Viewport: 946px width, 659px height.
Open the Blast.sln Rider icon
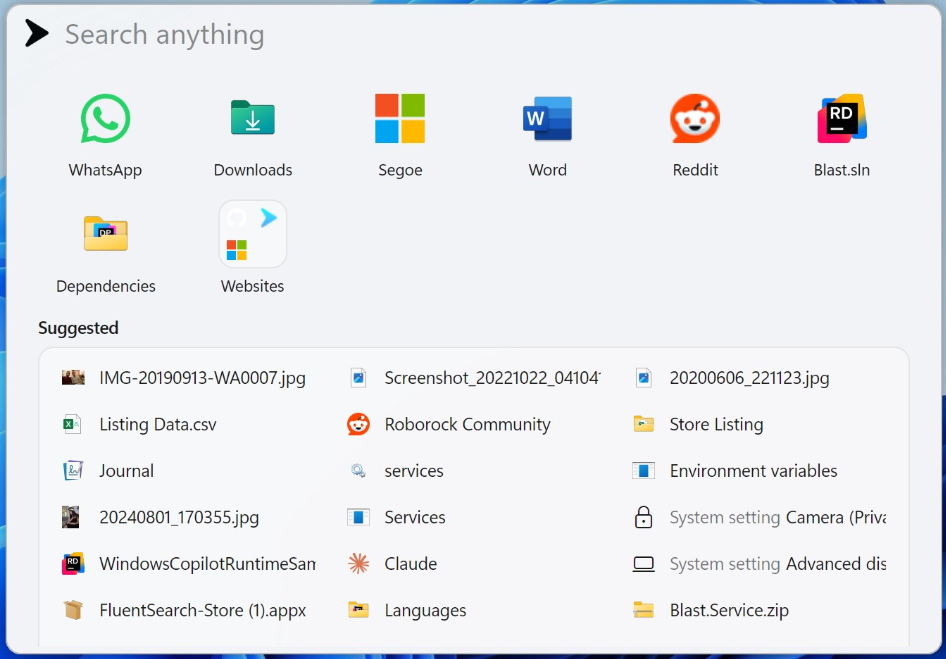[842, 118]
